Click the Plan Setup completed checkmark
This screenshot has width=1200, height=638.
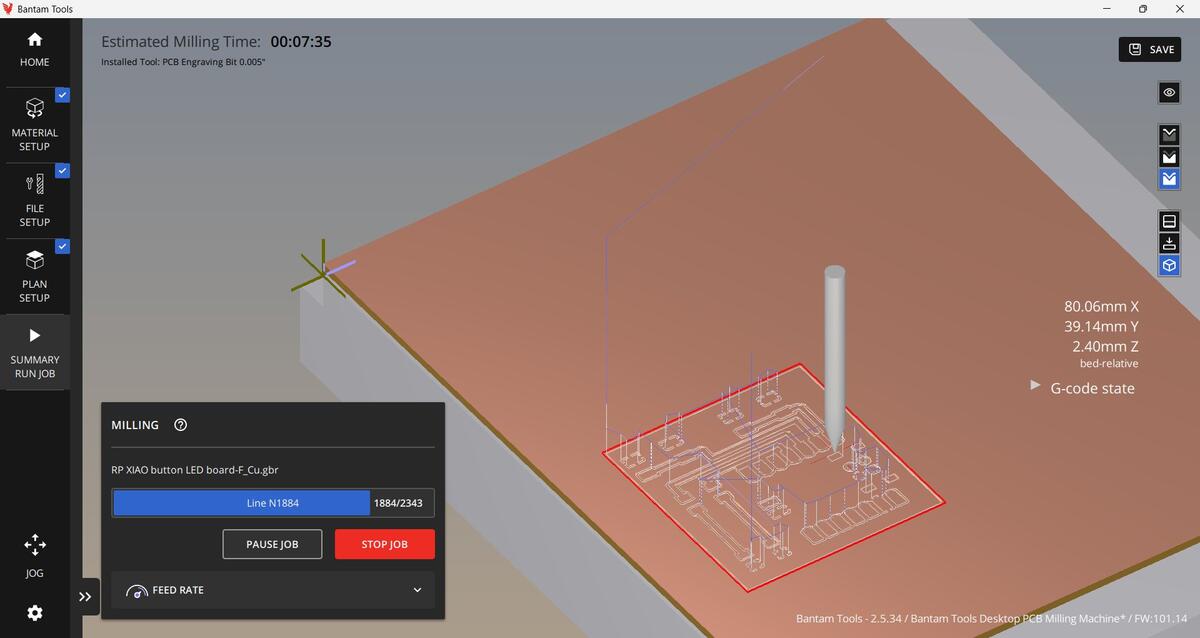(x=62, y=246)
